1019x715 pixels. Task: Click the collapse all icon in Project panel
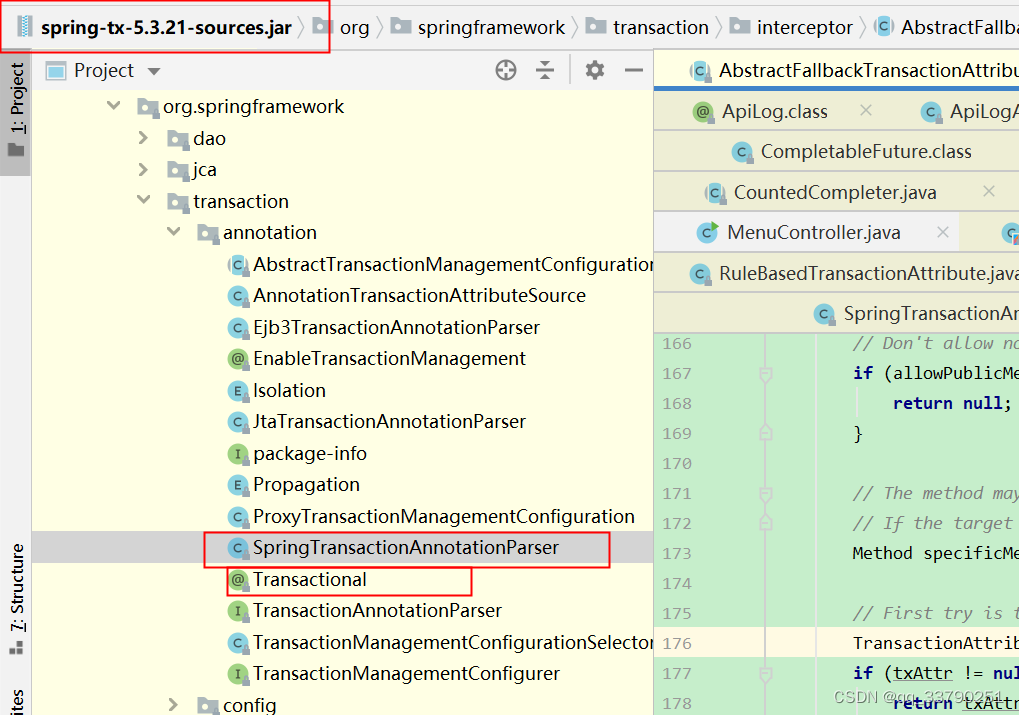[x=545, y=70]
